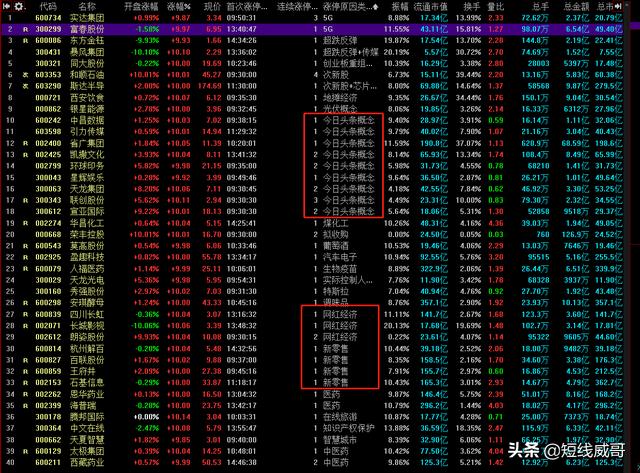Image resolution: width=640 pixels, height=473 pixels.
Task: Sort by the 总手 column header
Action: click(540, 7)
